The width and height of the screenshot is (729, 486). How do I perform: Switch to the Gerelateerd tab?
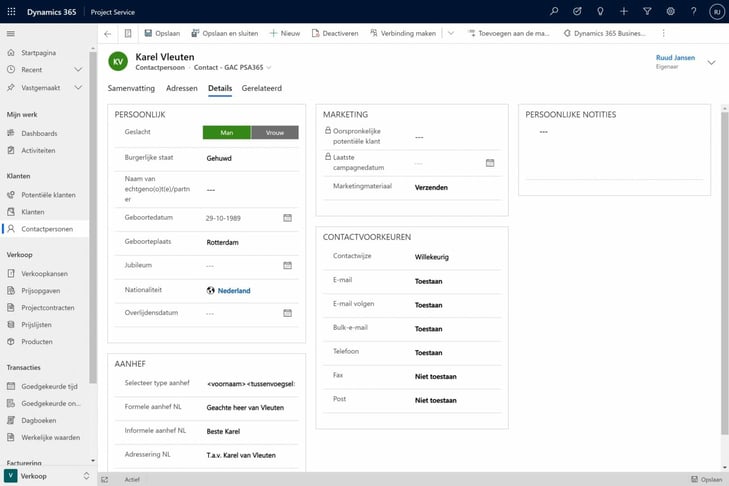(262, 88)
